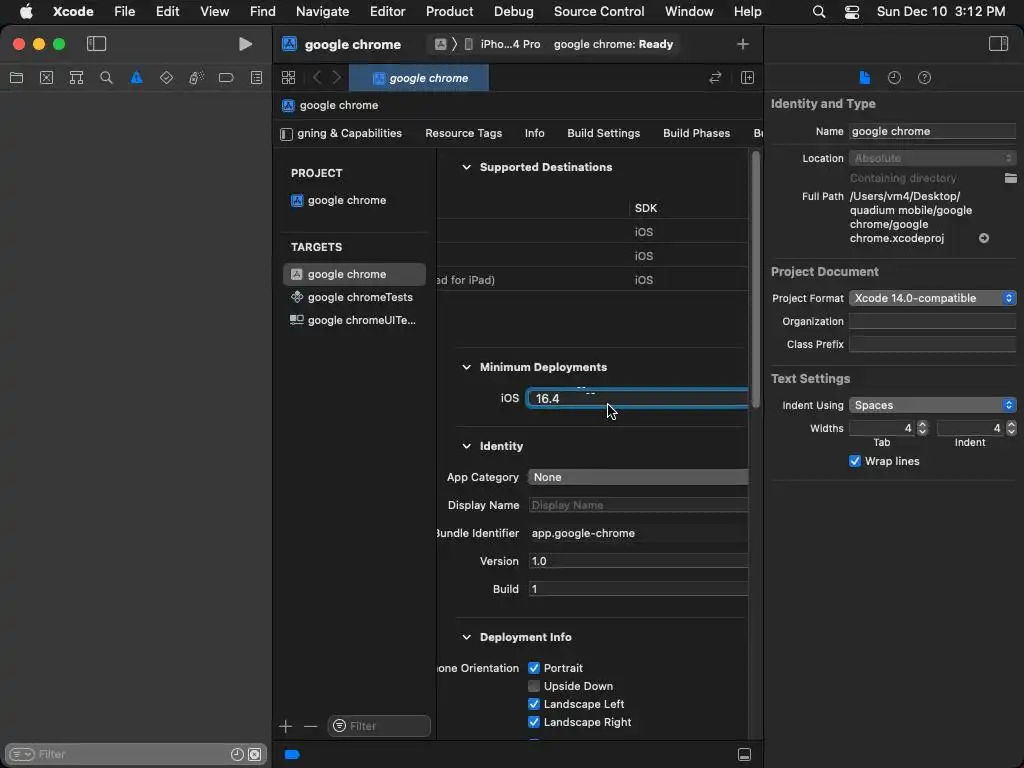The image size is (1024, 768).
Task: Collapse the Minimum Deployments section
Action: (x=466, y=367)
